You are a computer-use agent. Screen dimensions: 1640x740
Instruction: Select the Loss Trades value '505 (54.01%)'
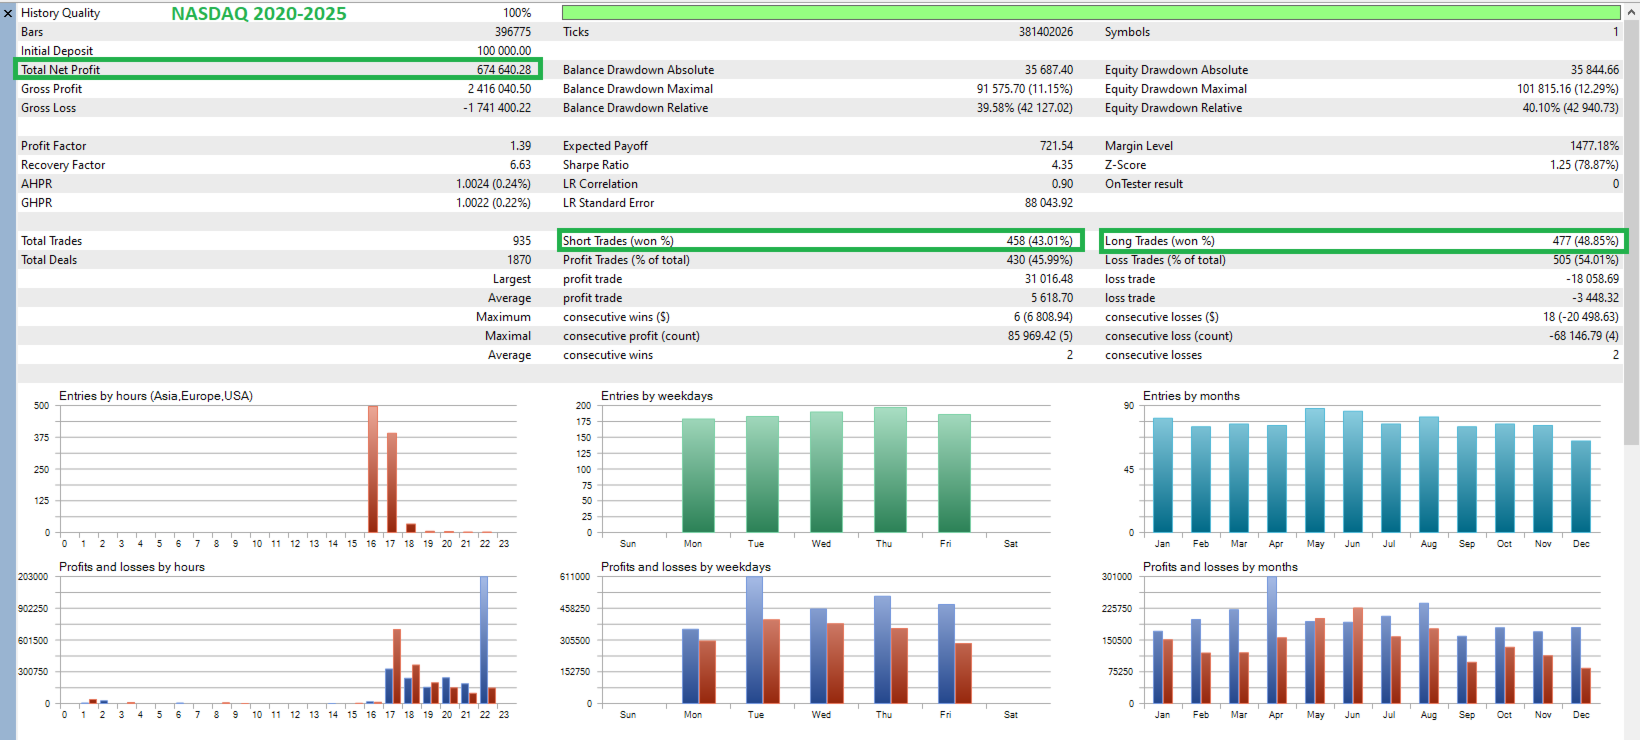(1586, 260)
